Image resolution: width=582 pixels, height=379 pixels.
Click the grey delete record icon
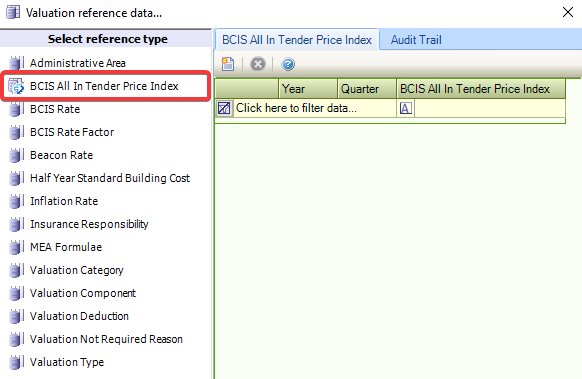click(x=258, y=64)
